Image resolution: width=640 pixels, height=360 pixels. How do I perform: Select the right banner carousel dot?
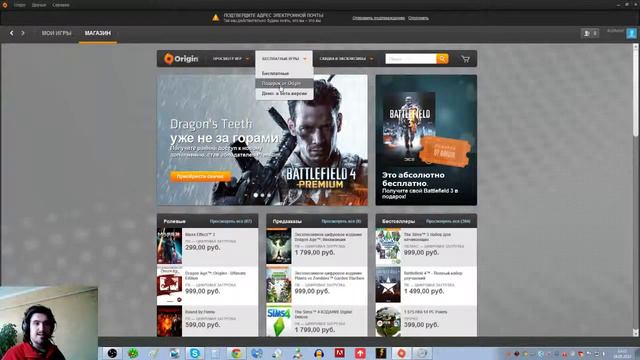coord(269,195)
